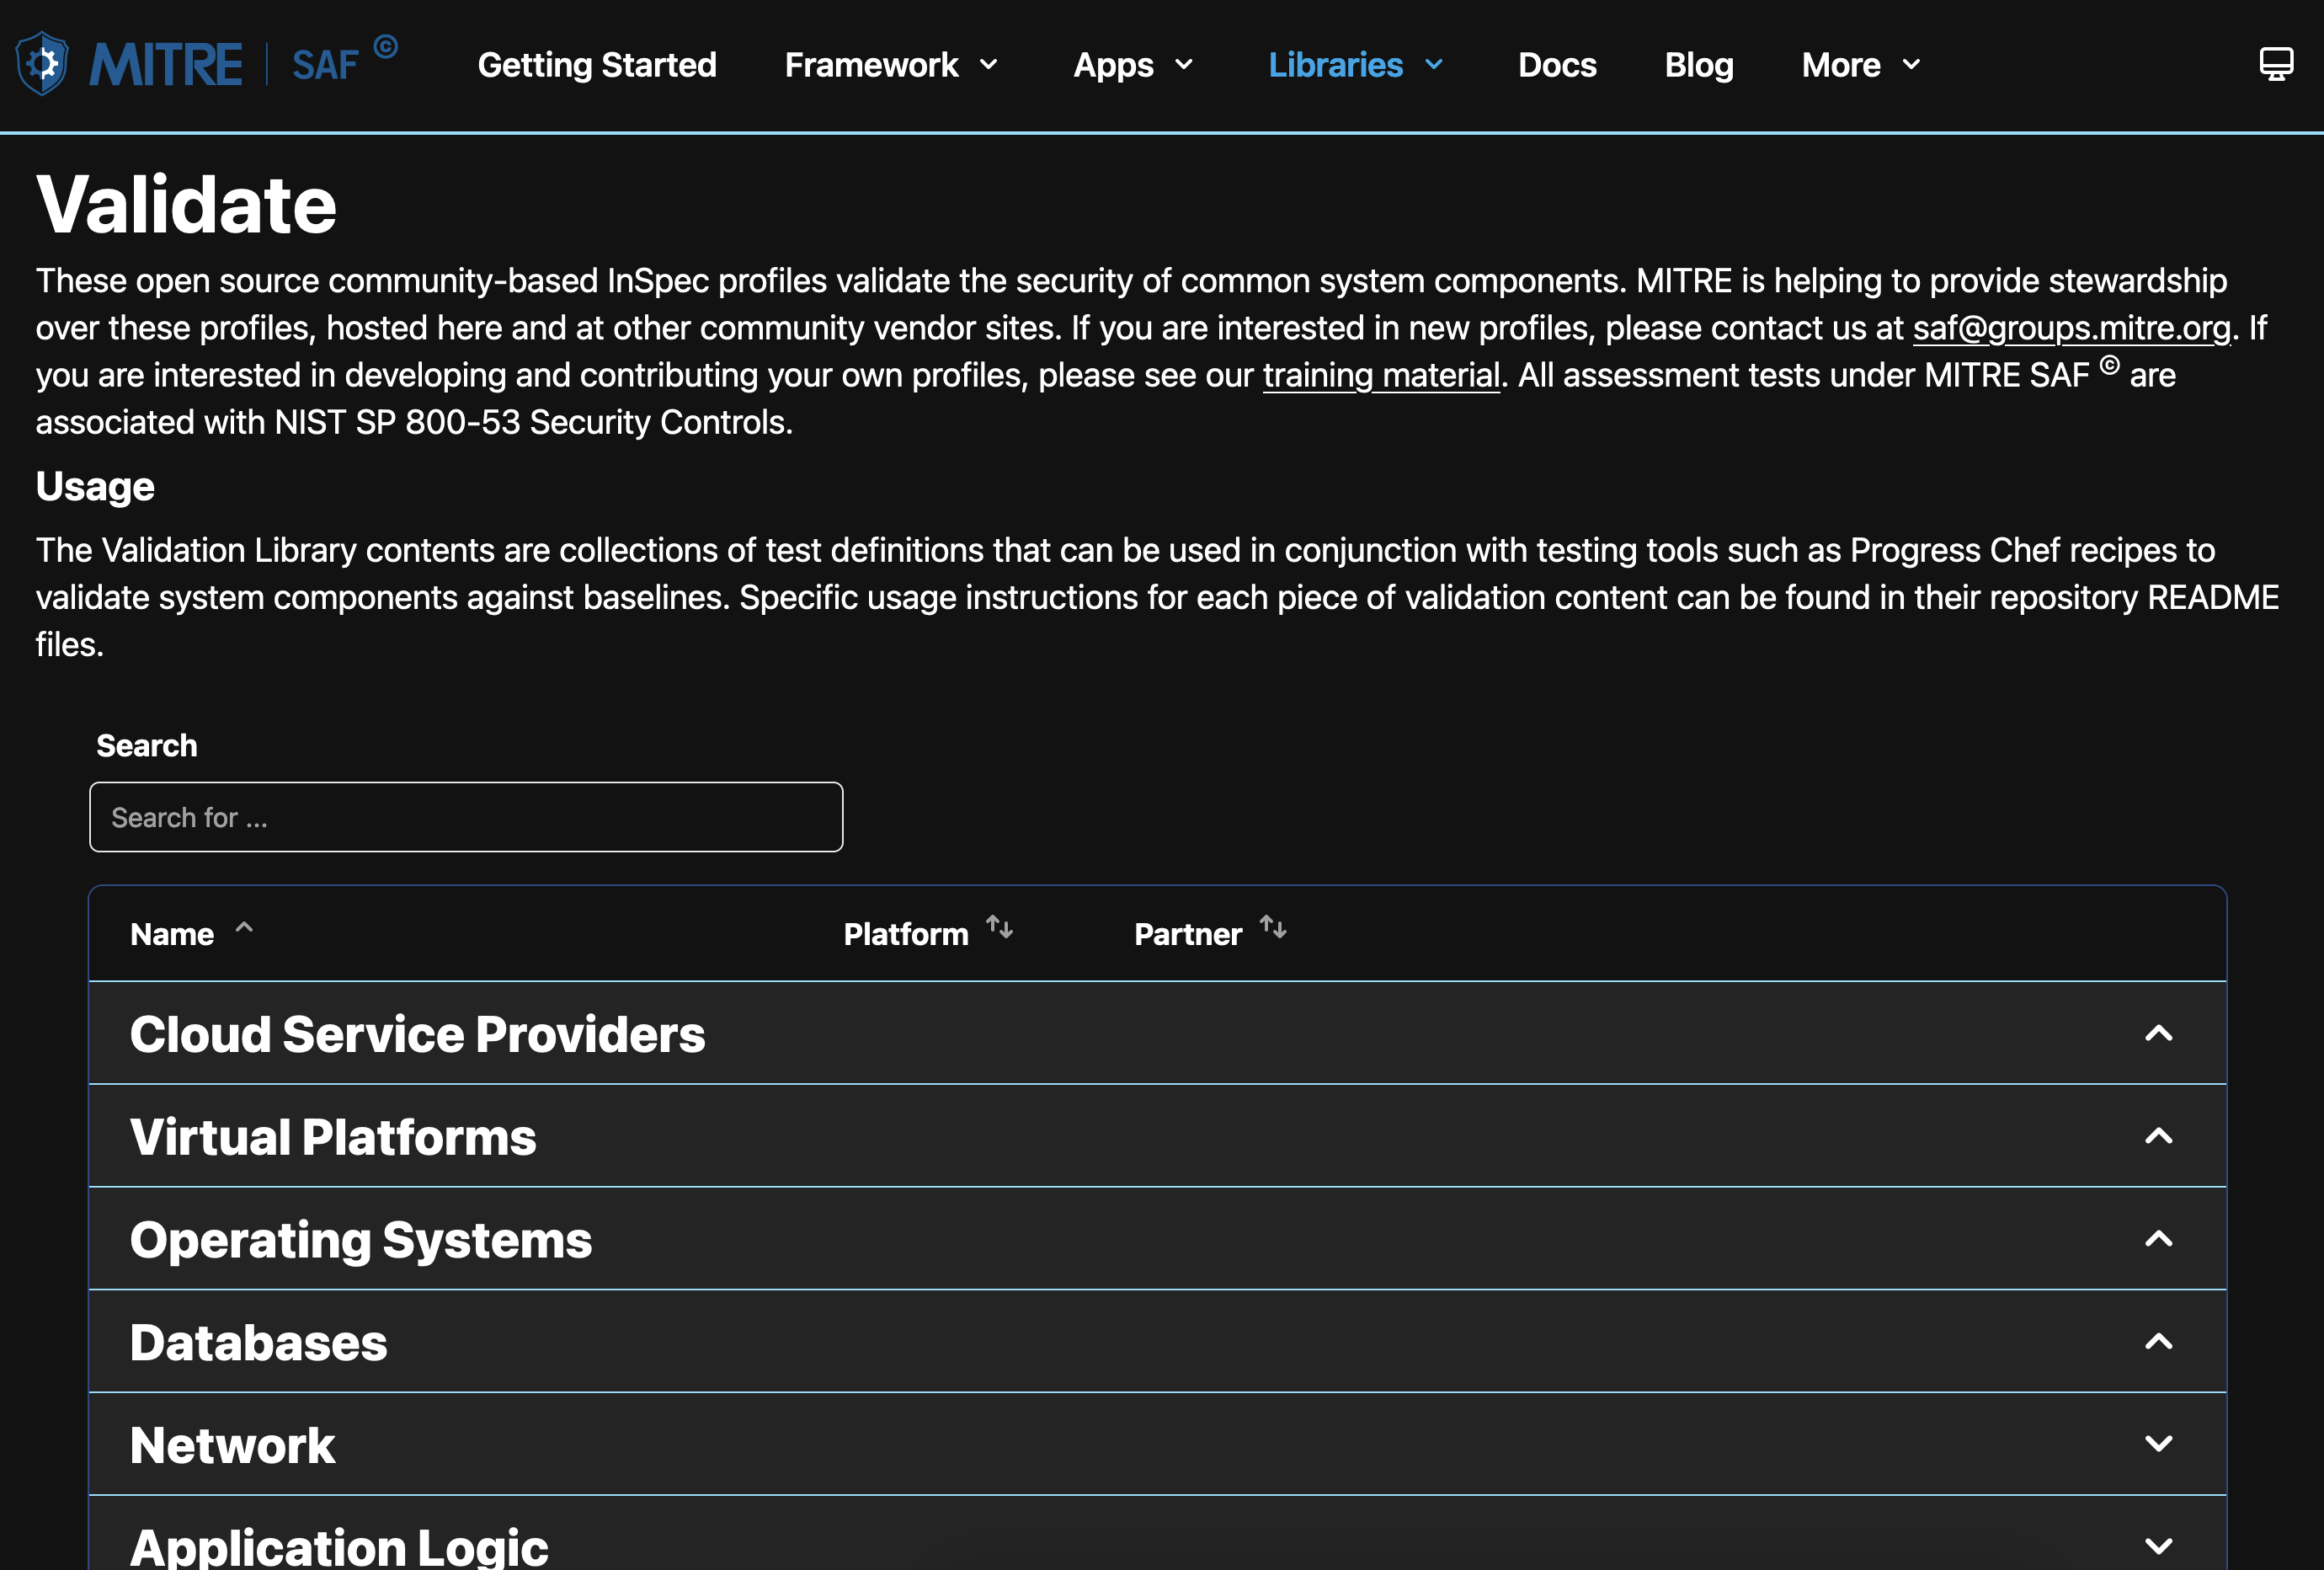Click the MITRE SAF shield logo
Viewport: 2324px width, 1570px height.
(42, 64)
